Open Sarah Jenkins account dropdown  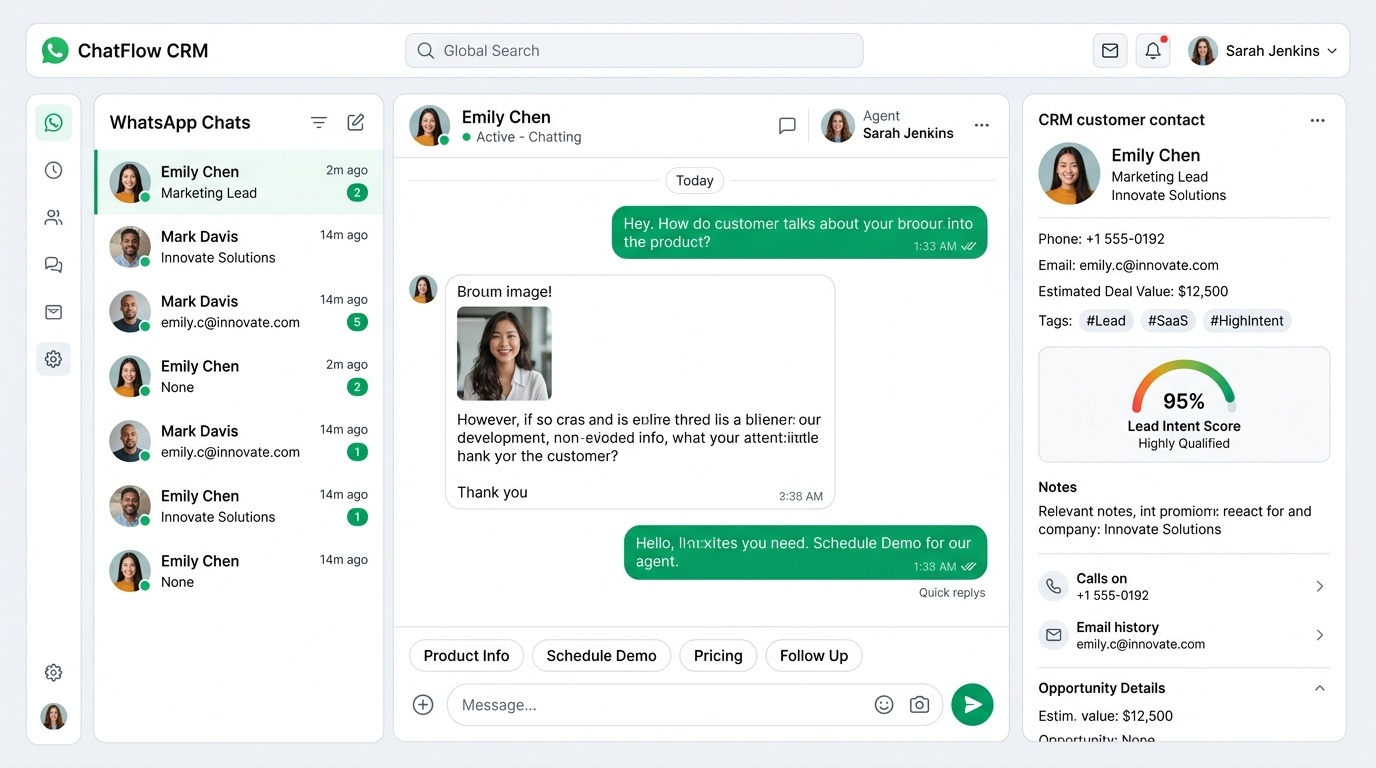coord(1264,51)
